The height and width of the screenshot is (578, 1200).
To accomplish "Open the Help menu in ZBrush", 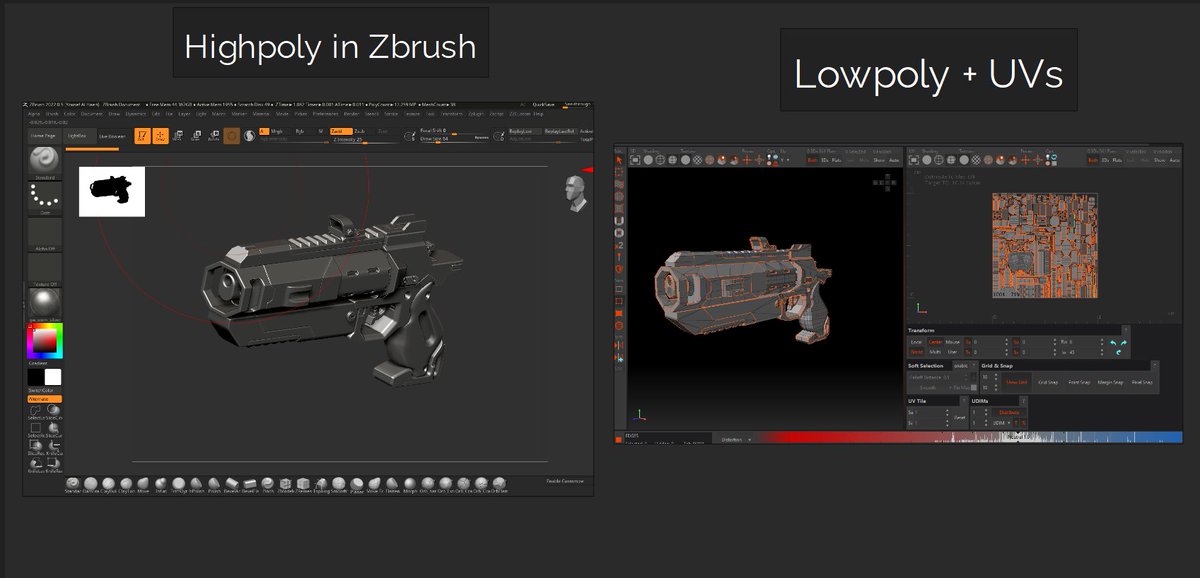I will point(538,114).
